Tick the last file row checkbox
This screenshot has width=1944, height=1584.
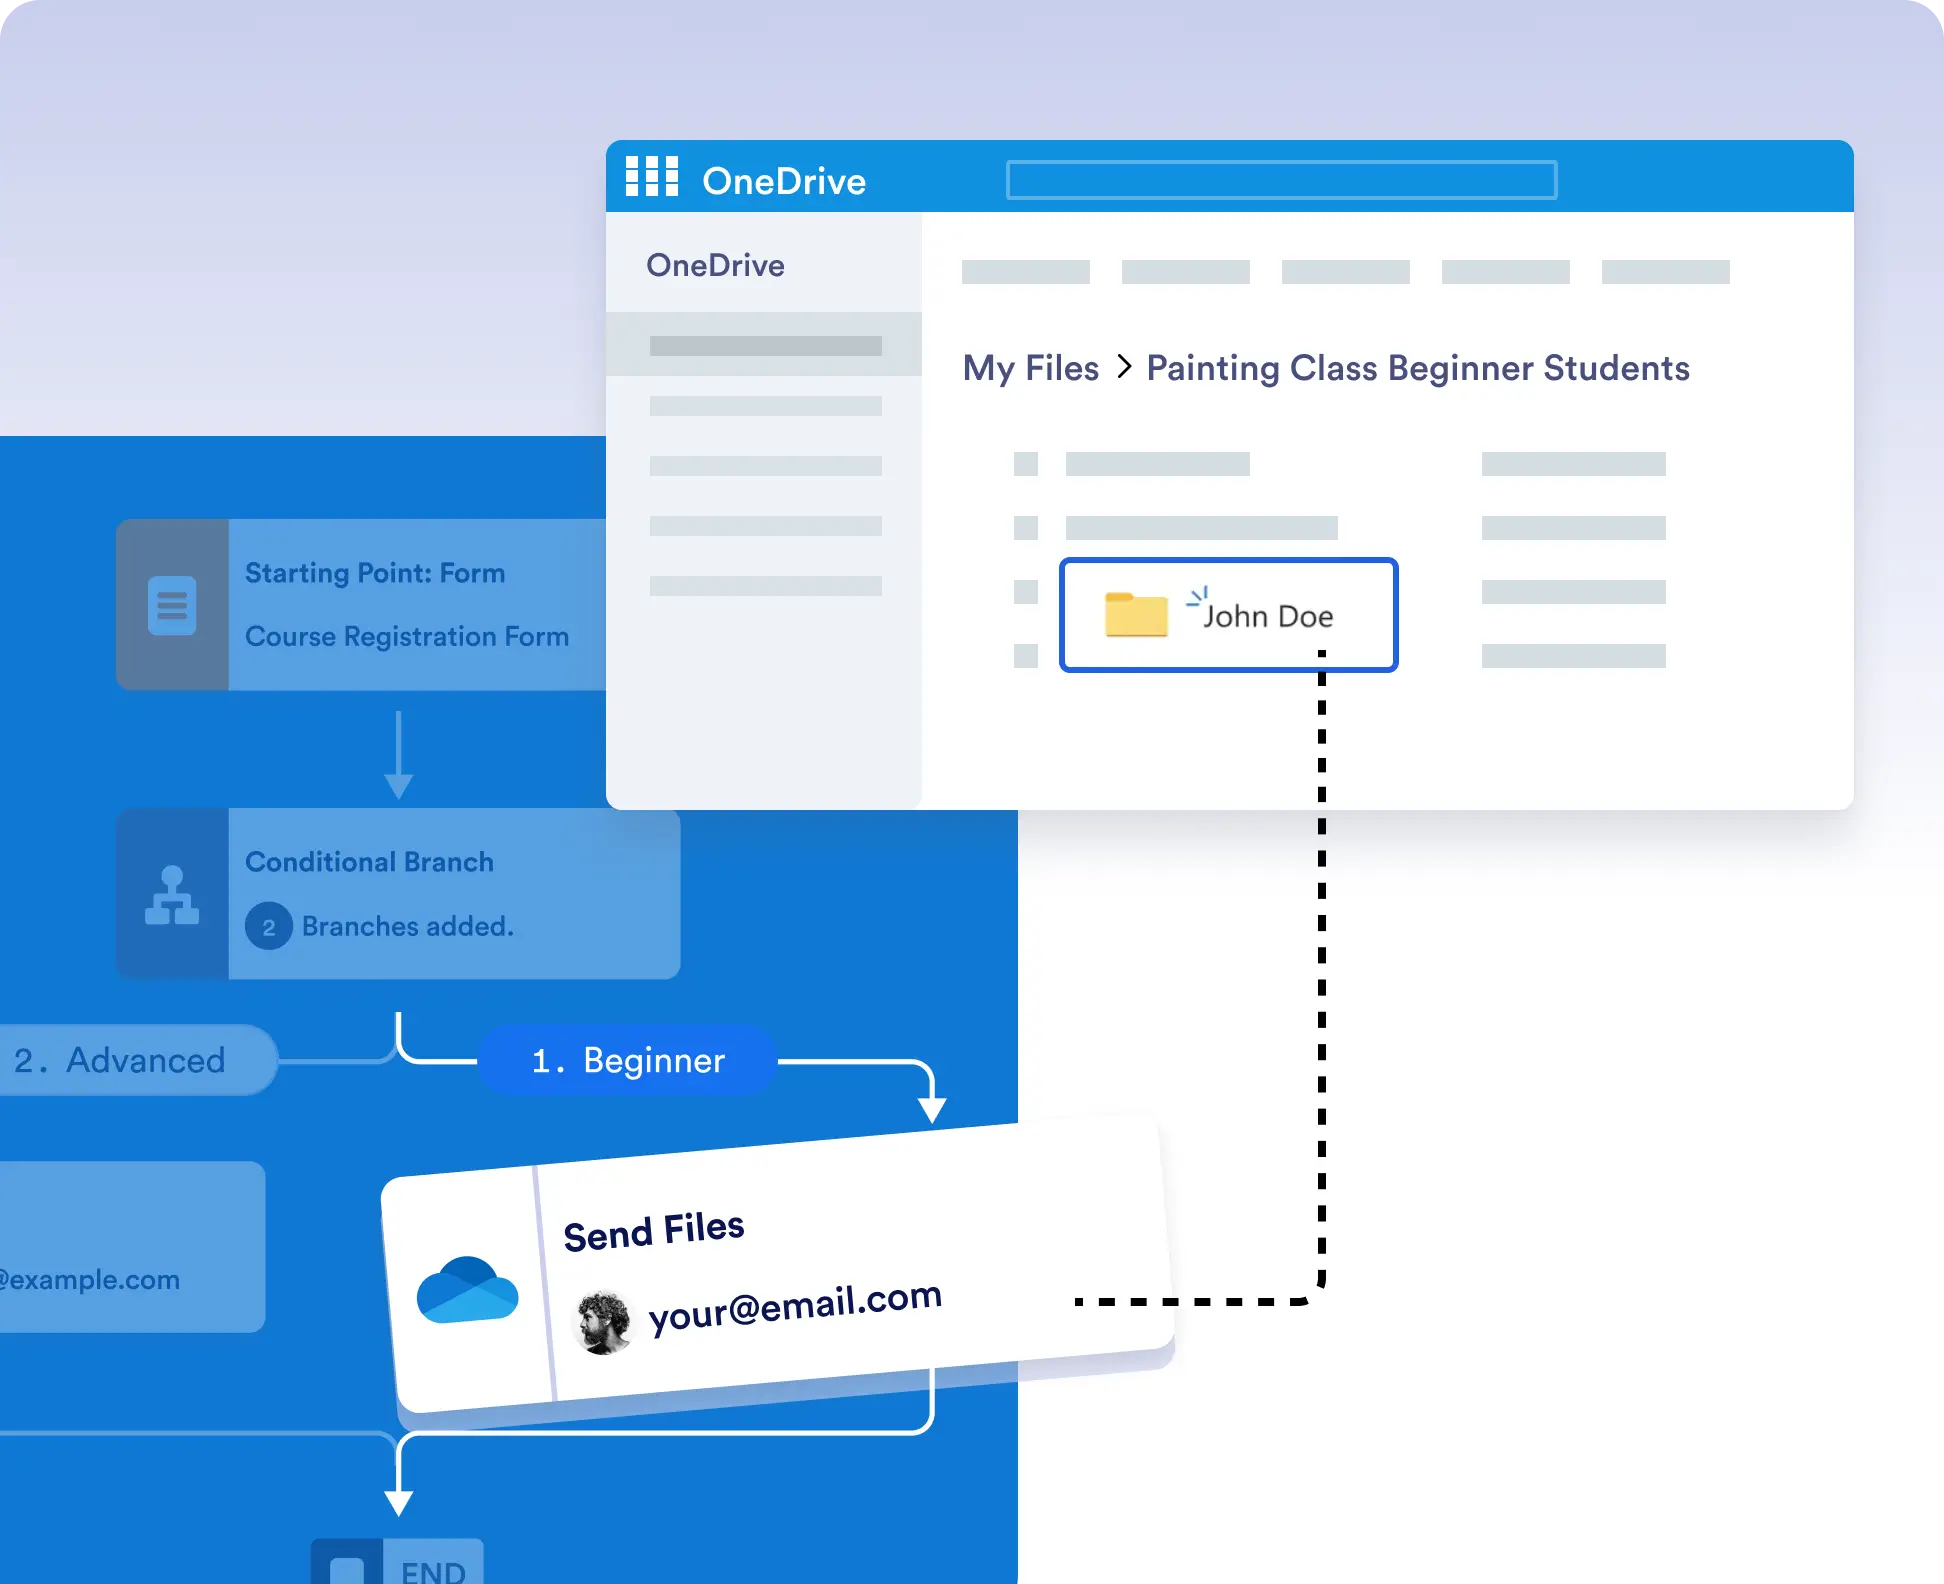tap(1026, 656)
